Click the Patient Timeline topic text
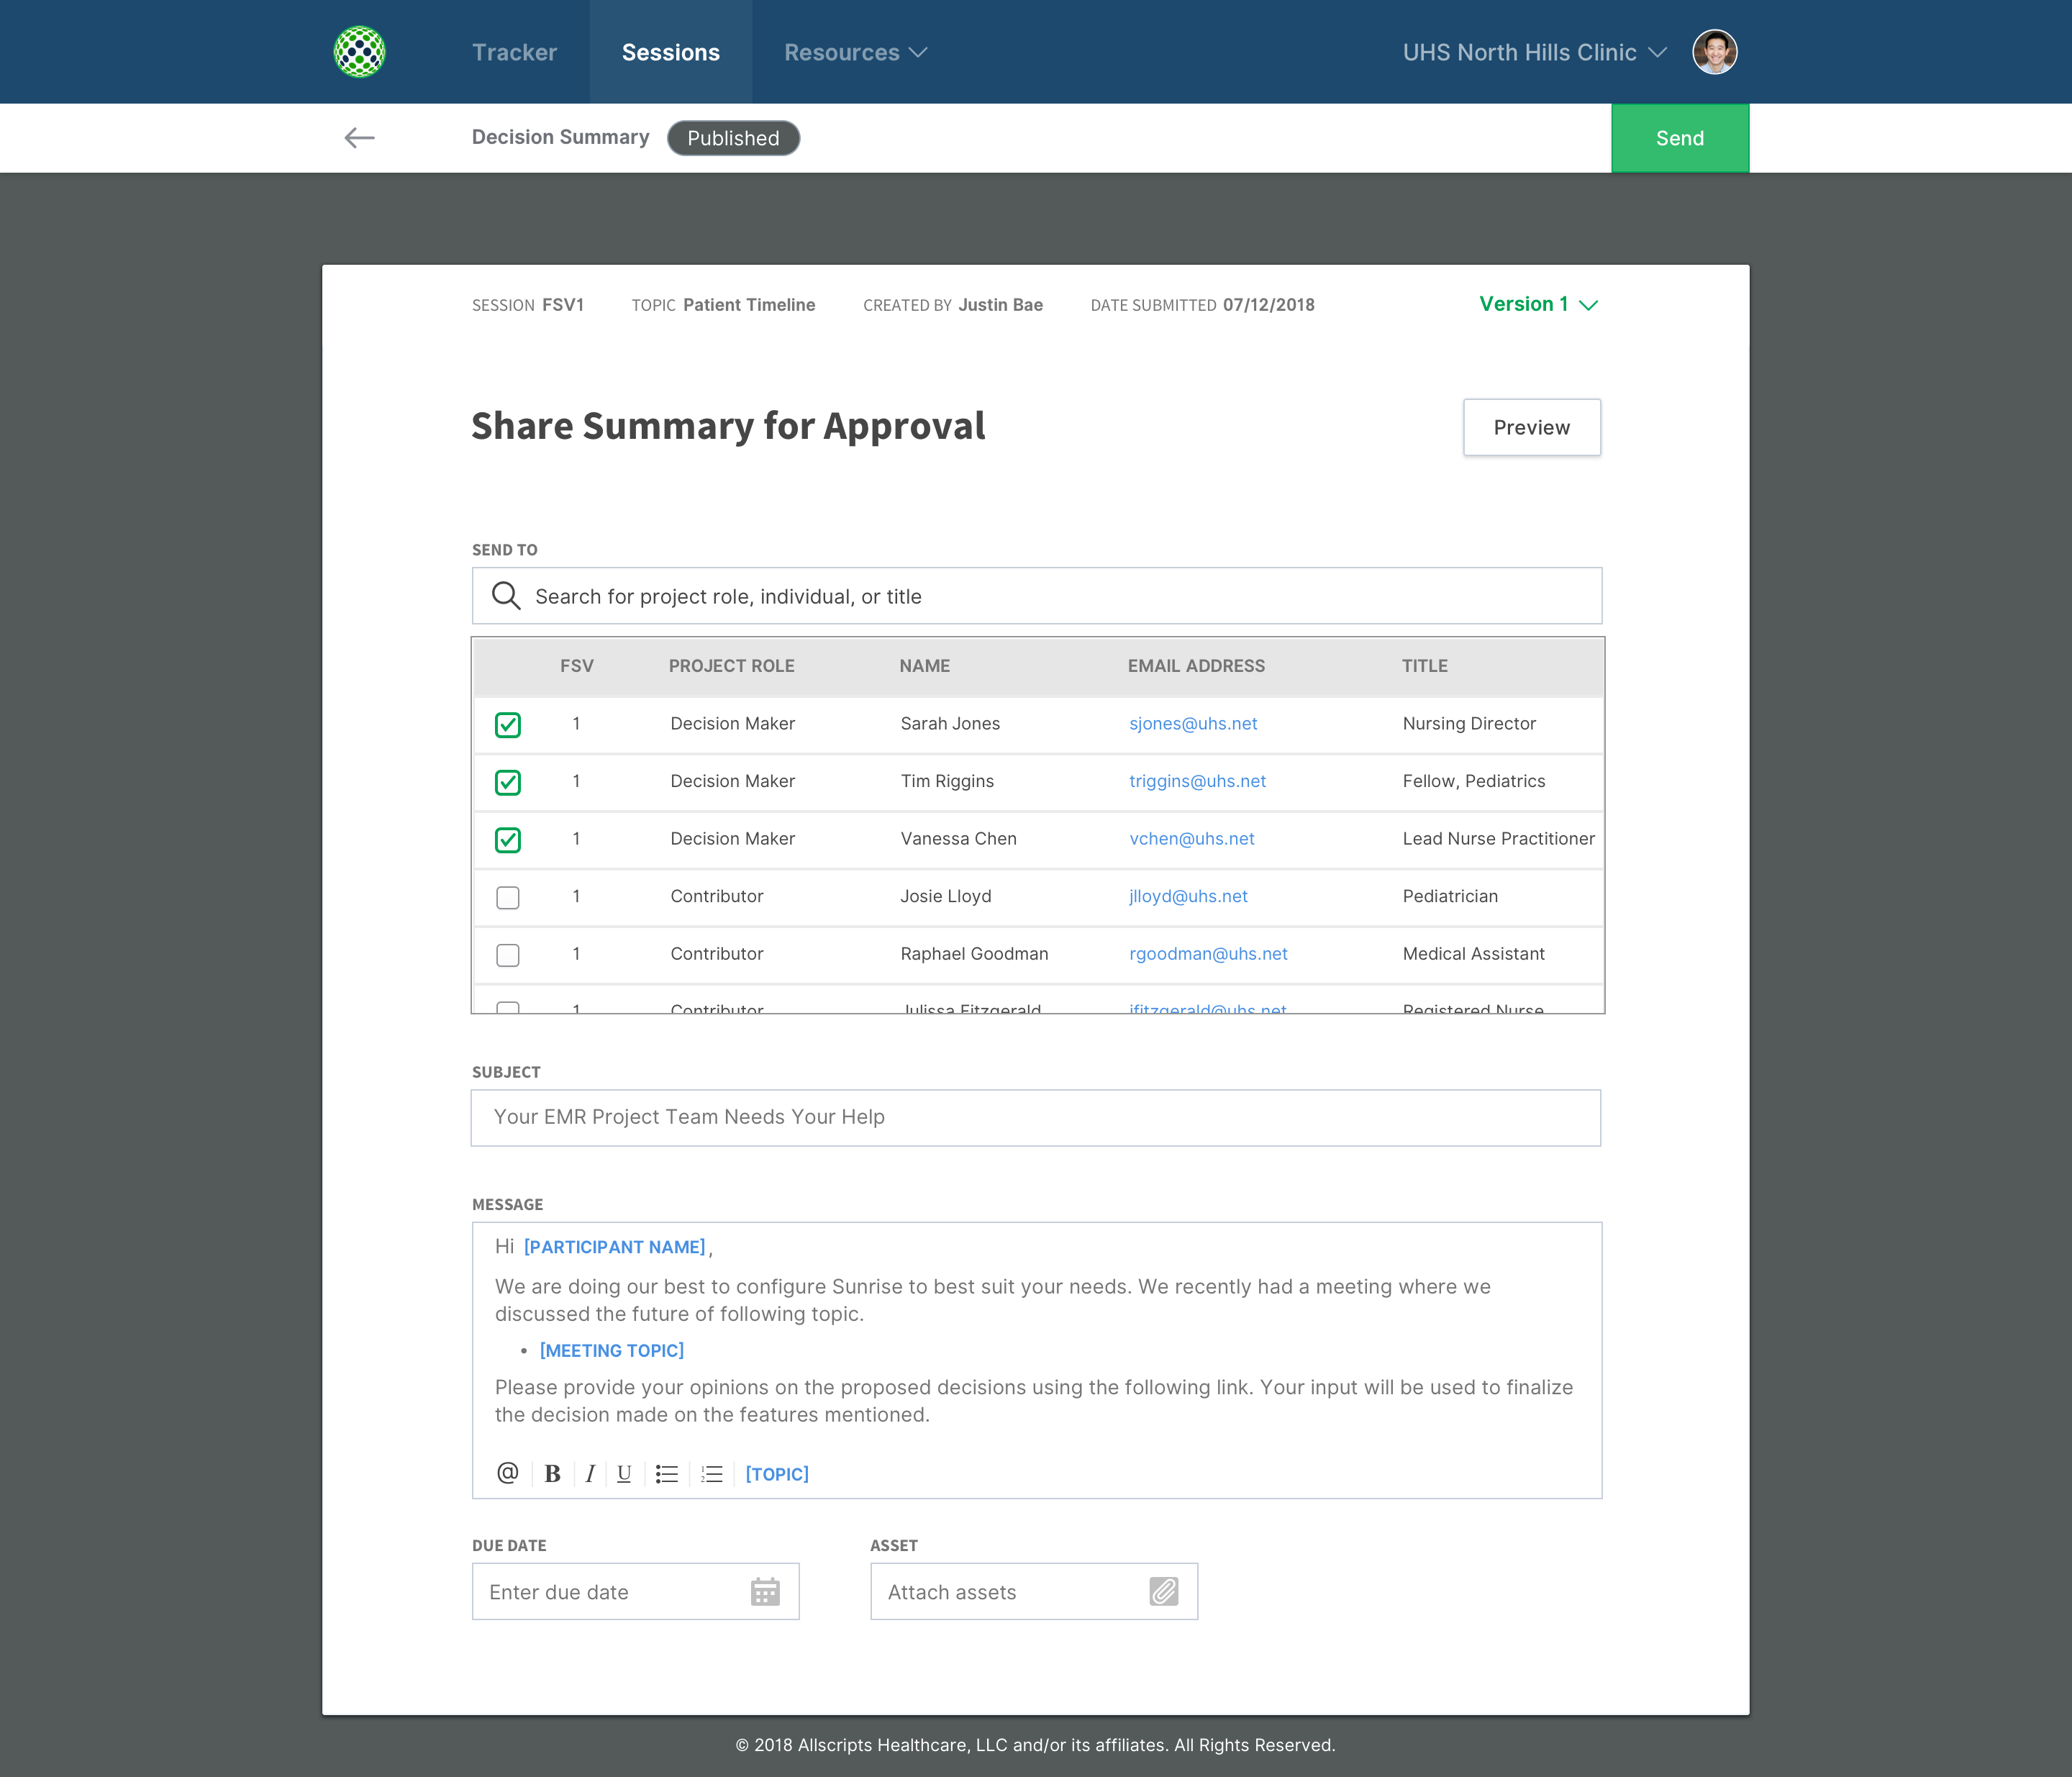The image size is (2072, 1777). click(749, 305)
